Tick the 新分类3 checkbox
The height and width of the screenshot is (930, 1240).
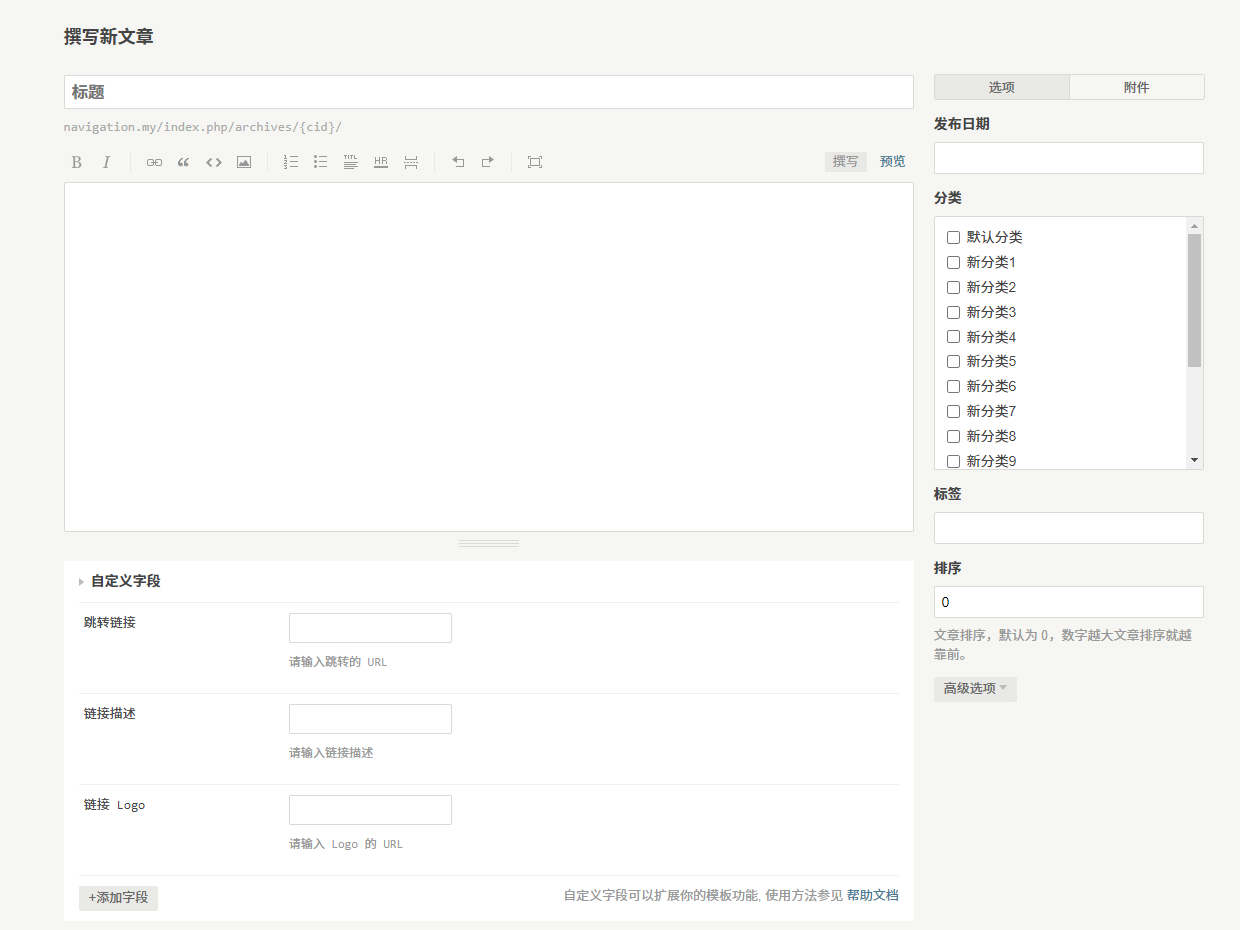[953, 312]
